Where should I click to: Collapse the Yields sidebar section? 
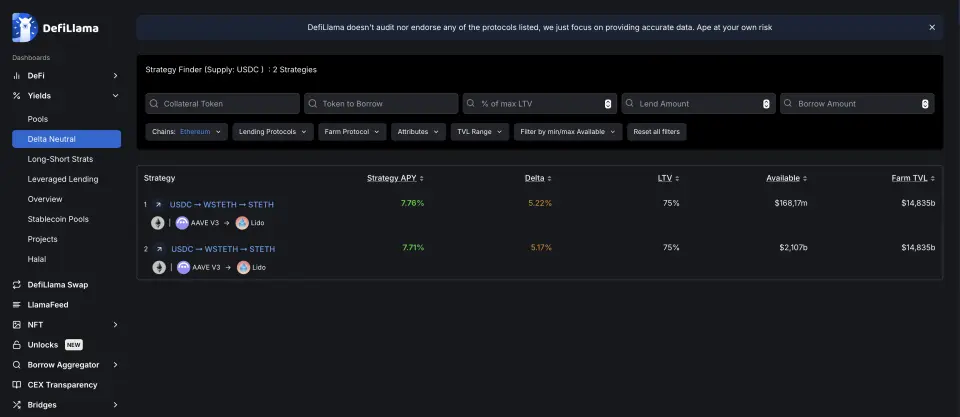point(116,96)
